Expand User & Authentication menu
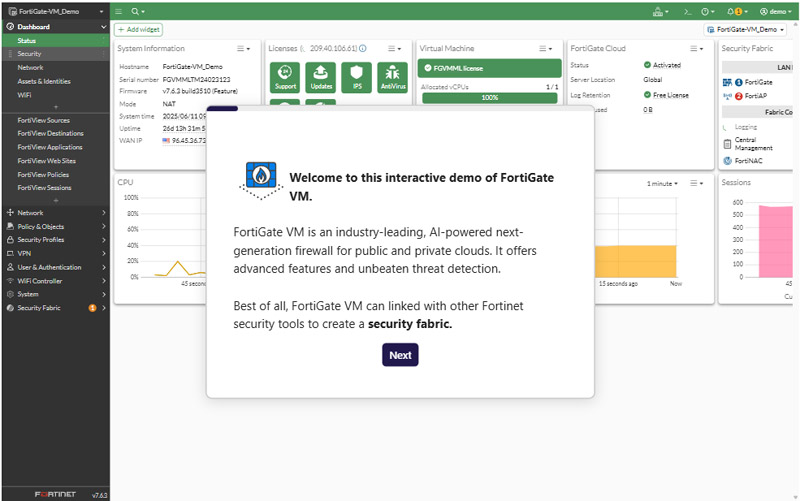 click(x=56, y=267)
